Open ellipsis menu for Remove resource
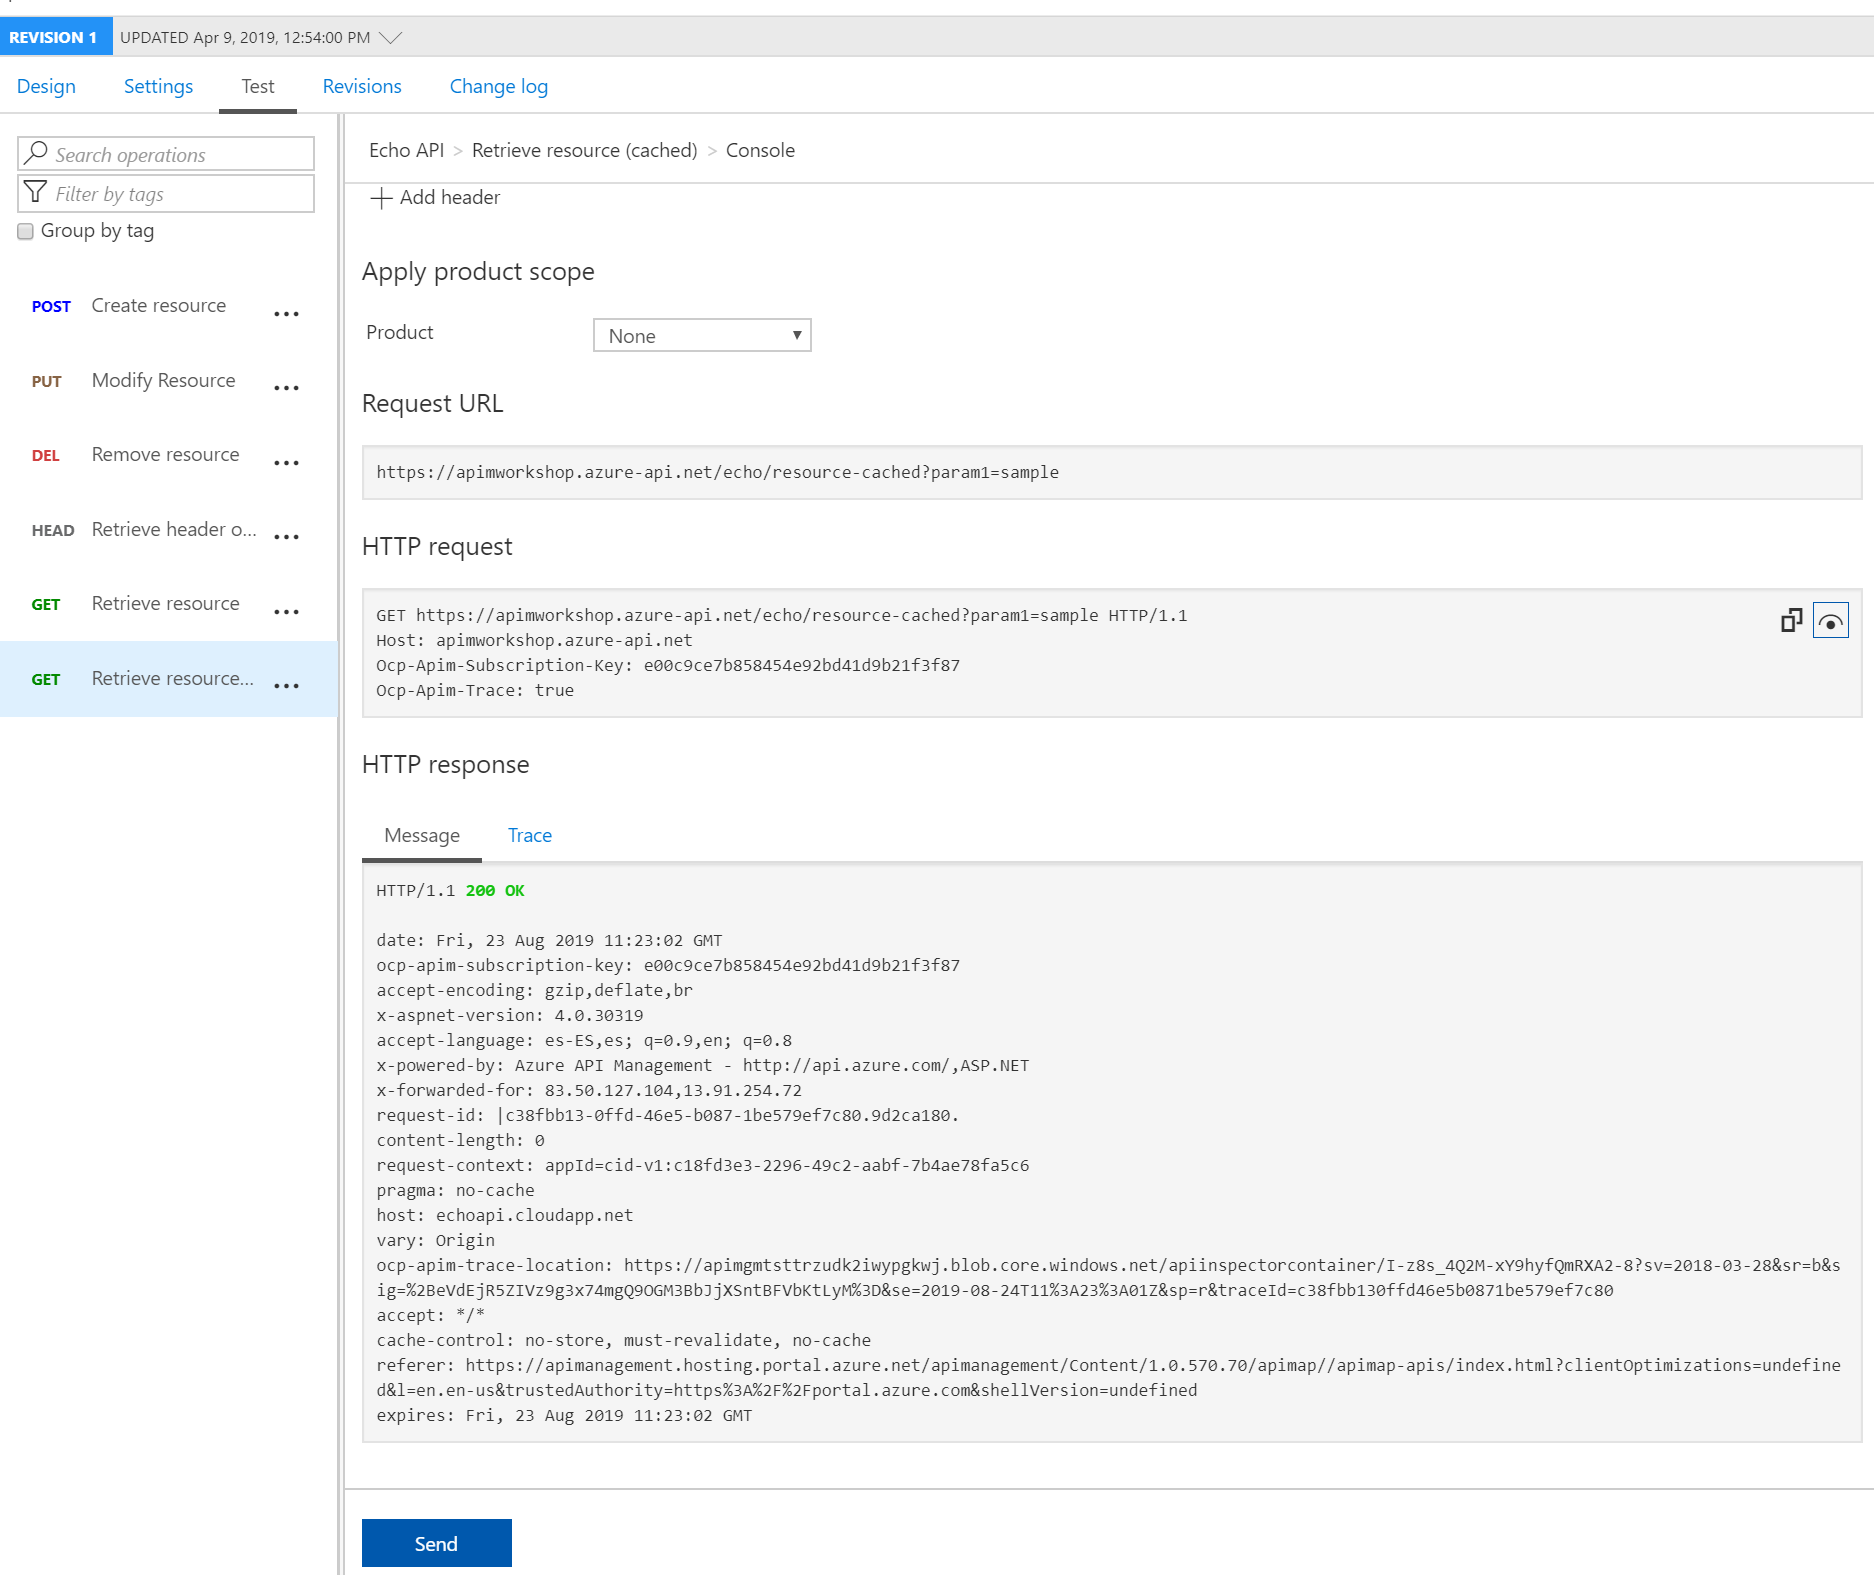This screenshot has width=1874, height=1575. pyautogui.click(x=286, y=463)
